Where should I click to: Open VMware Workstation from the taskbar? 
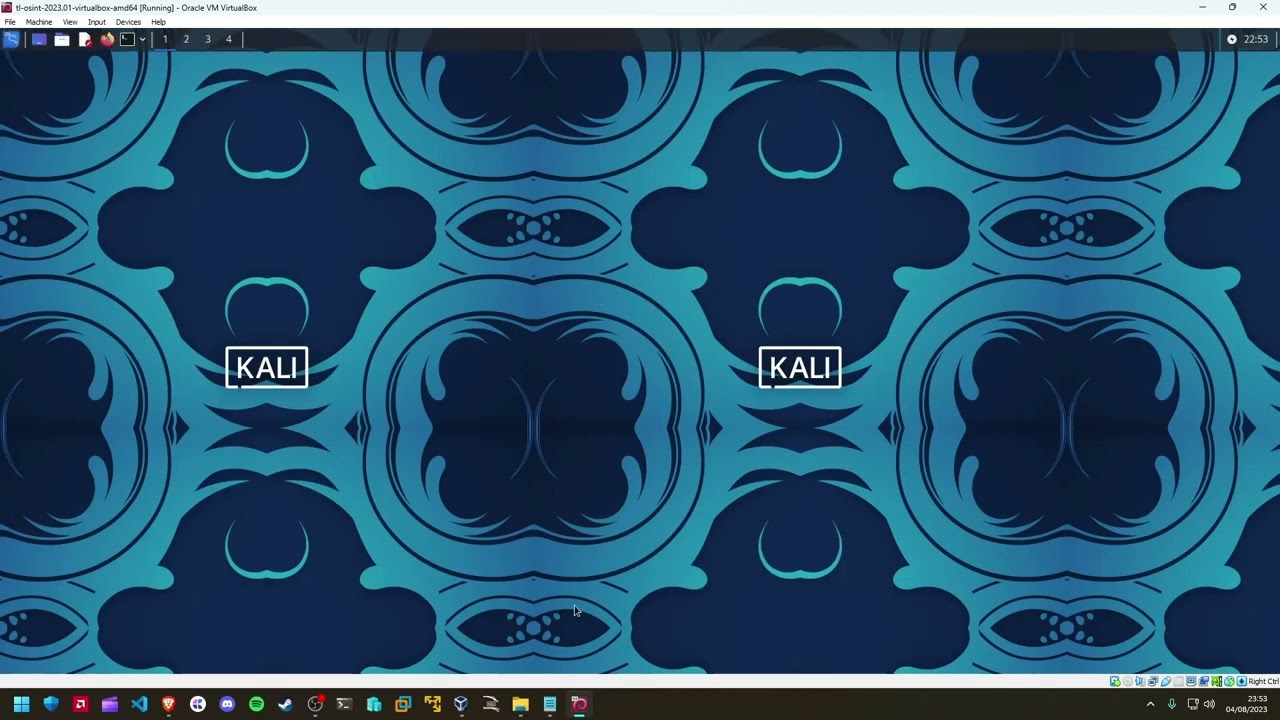(x=403, y=704)
